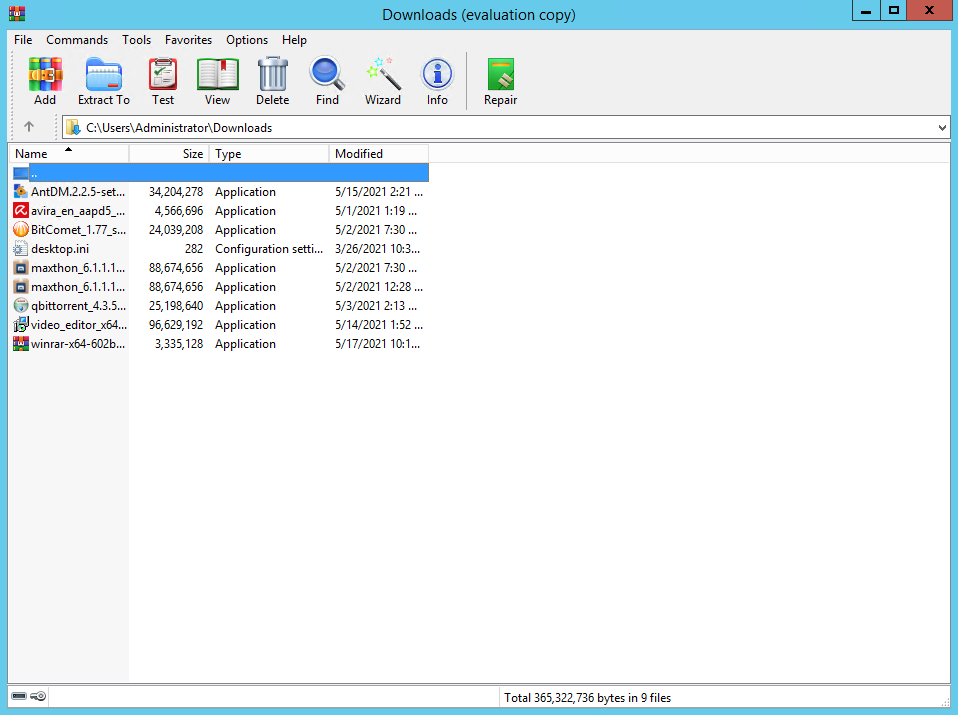The width and height of the screenshot is (958, 715).
Task: Click the AntDM installer file icon
Action: coord(21,192)
